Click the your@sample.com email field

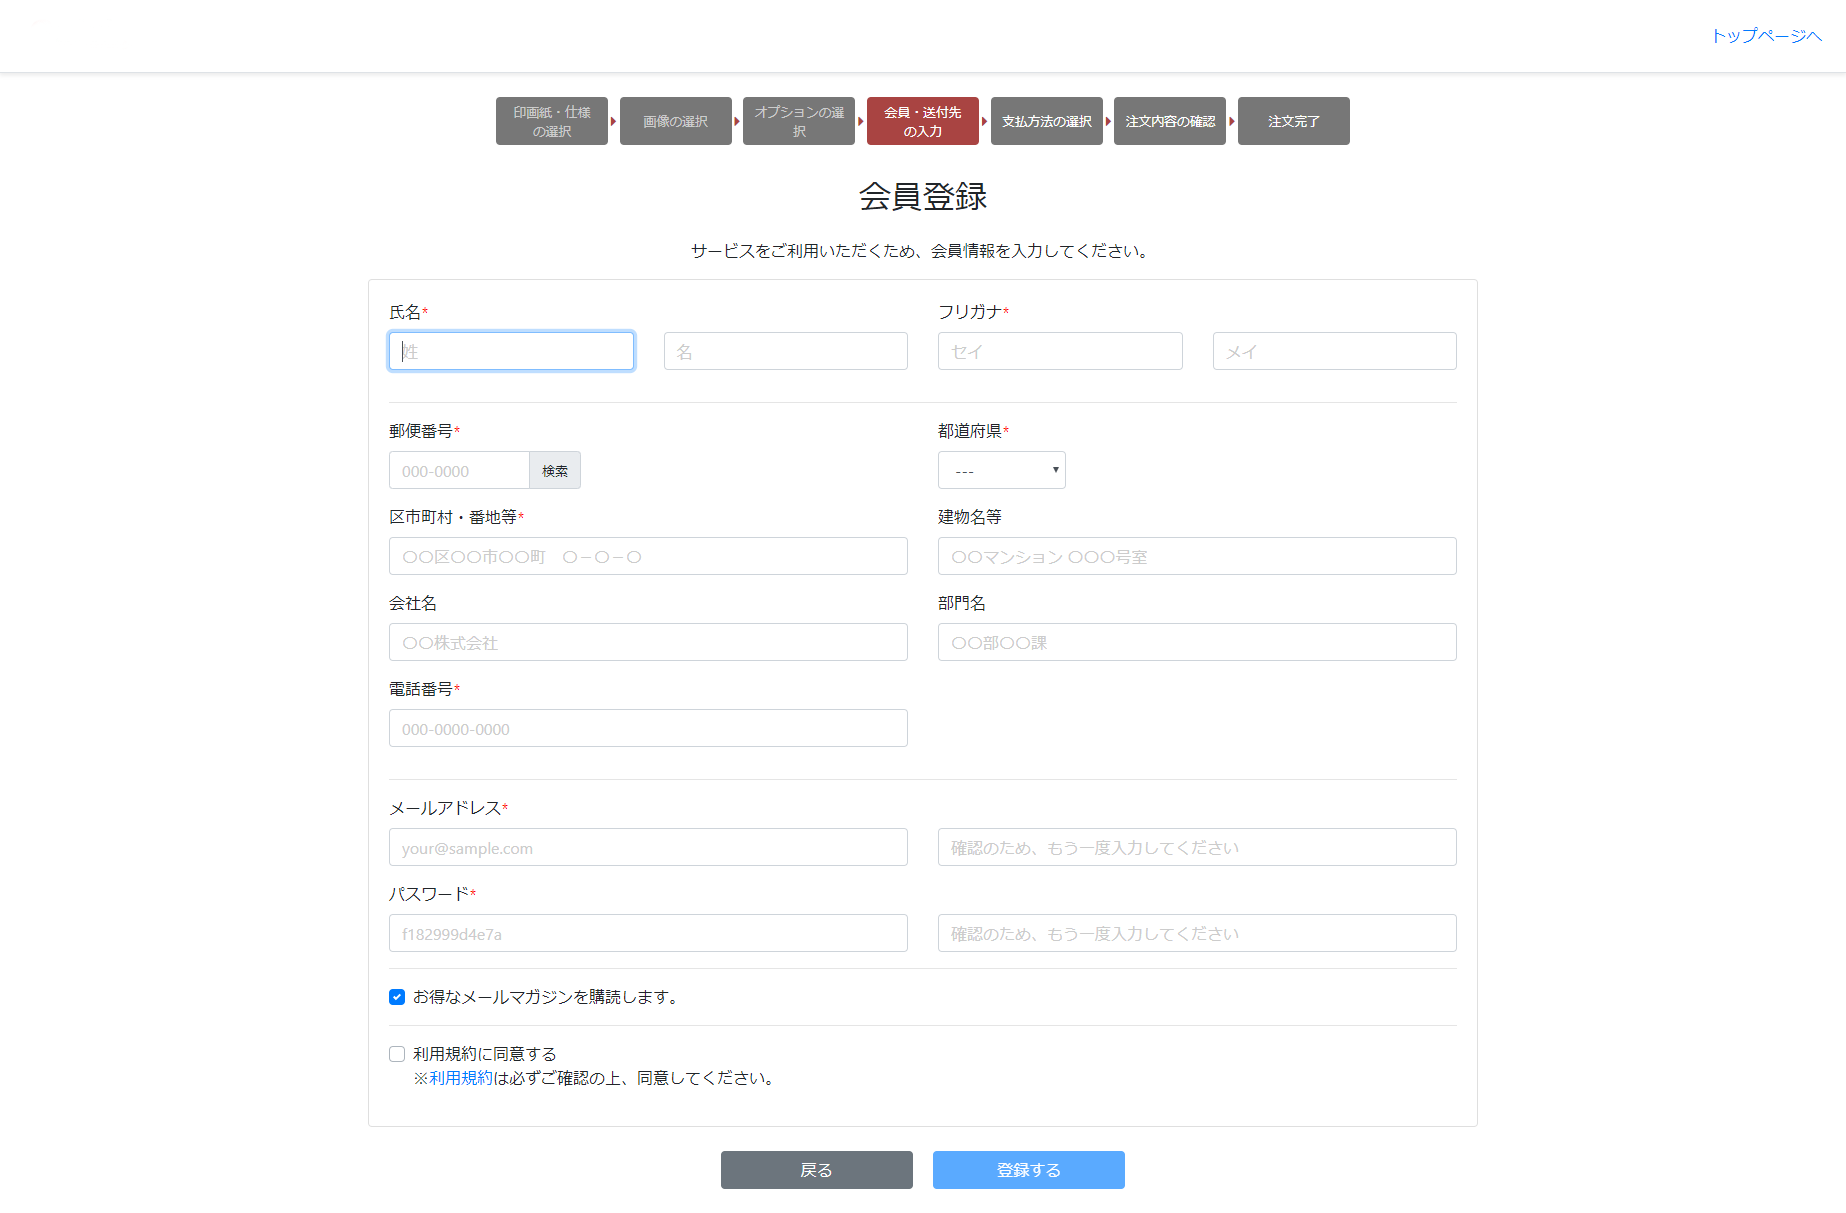click(x=648, y=847)
